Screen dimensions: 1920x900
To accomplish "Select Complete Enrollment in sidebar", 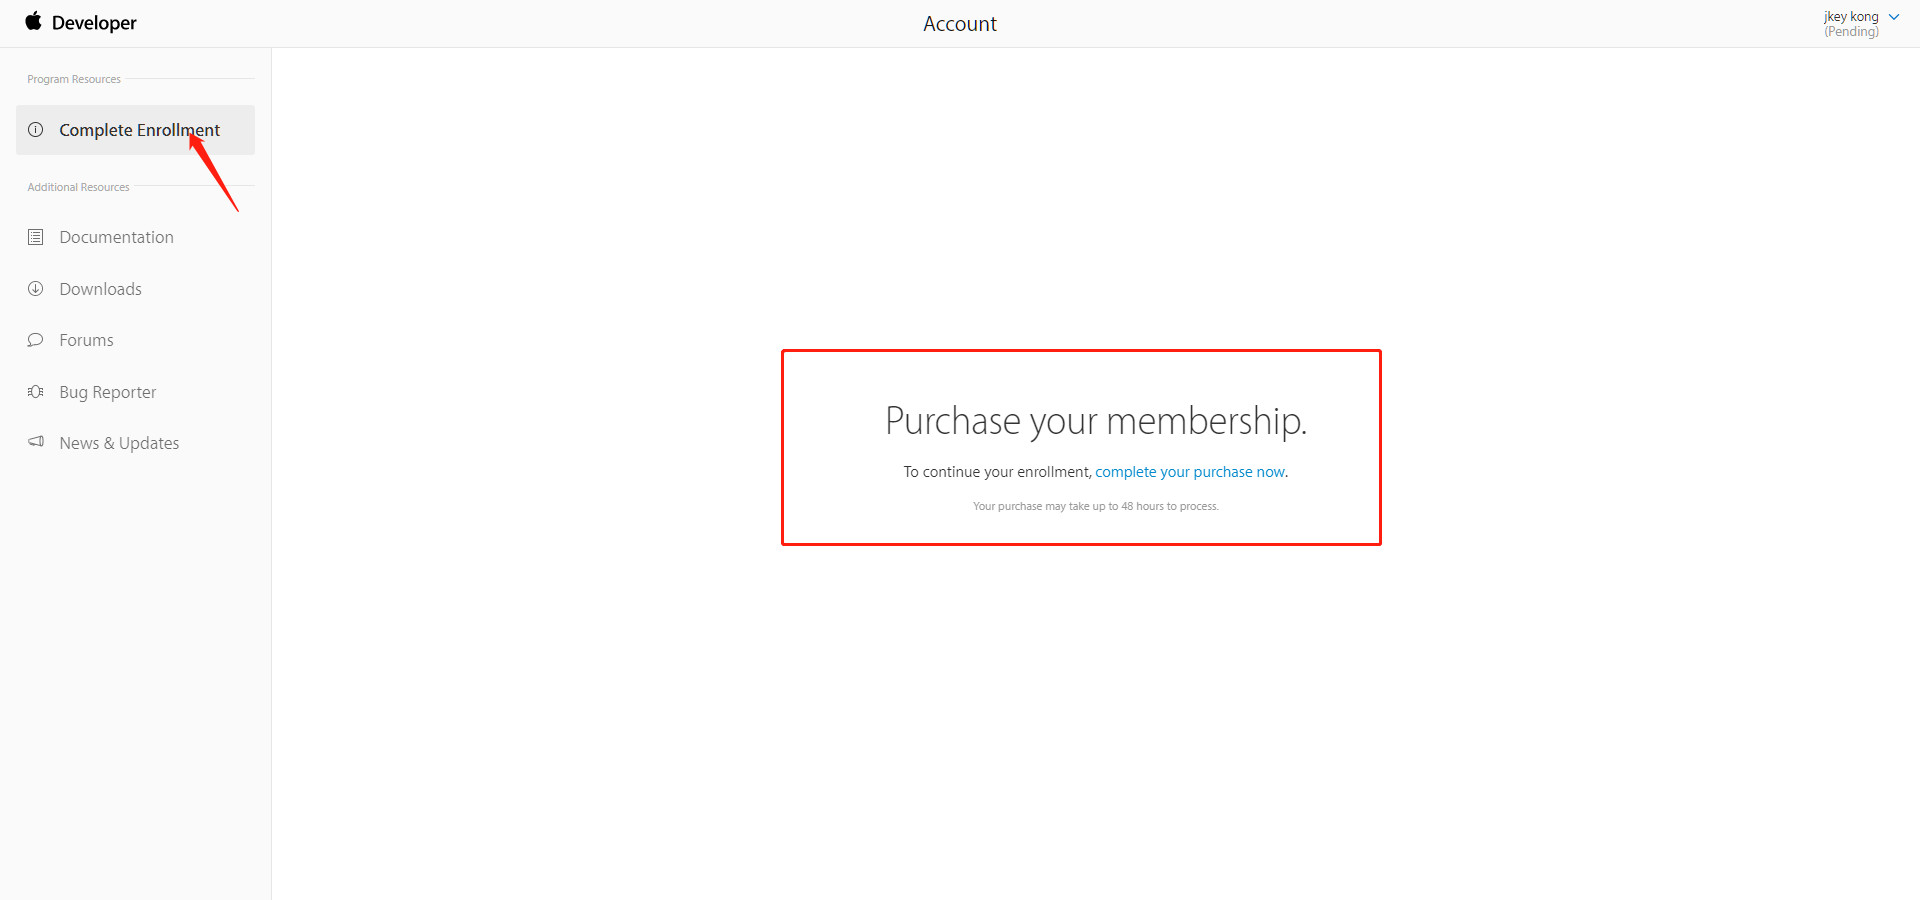I will (x=135, y=130).
